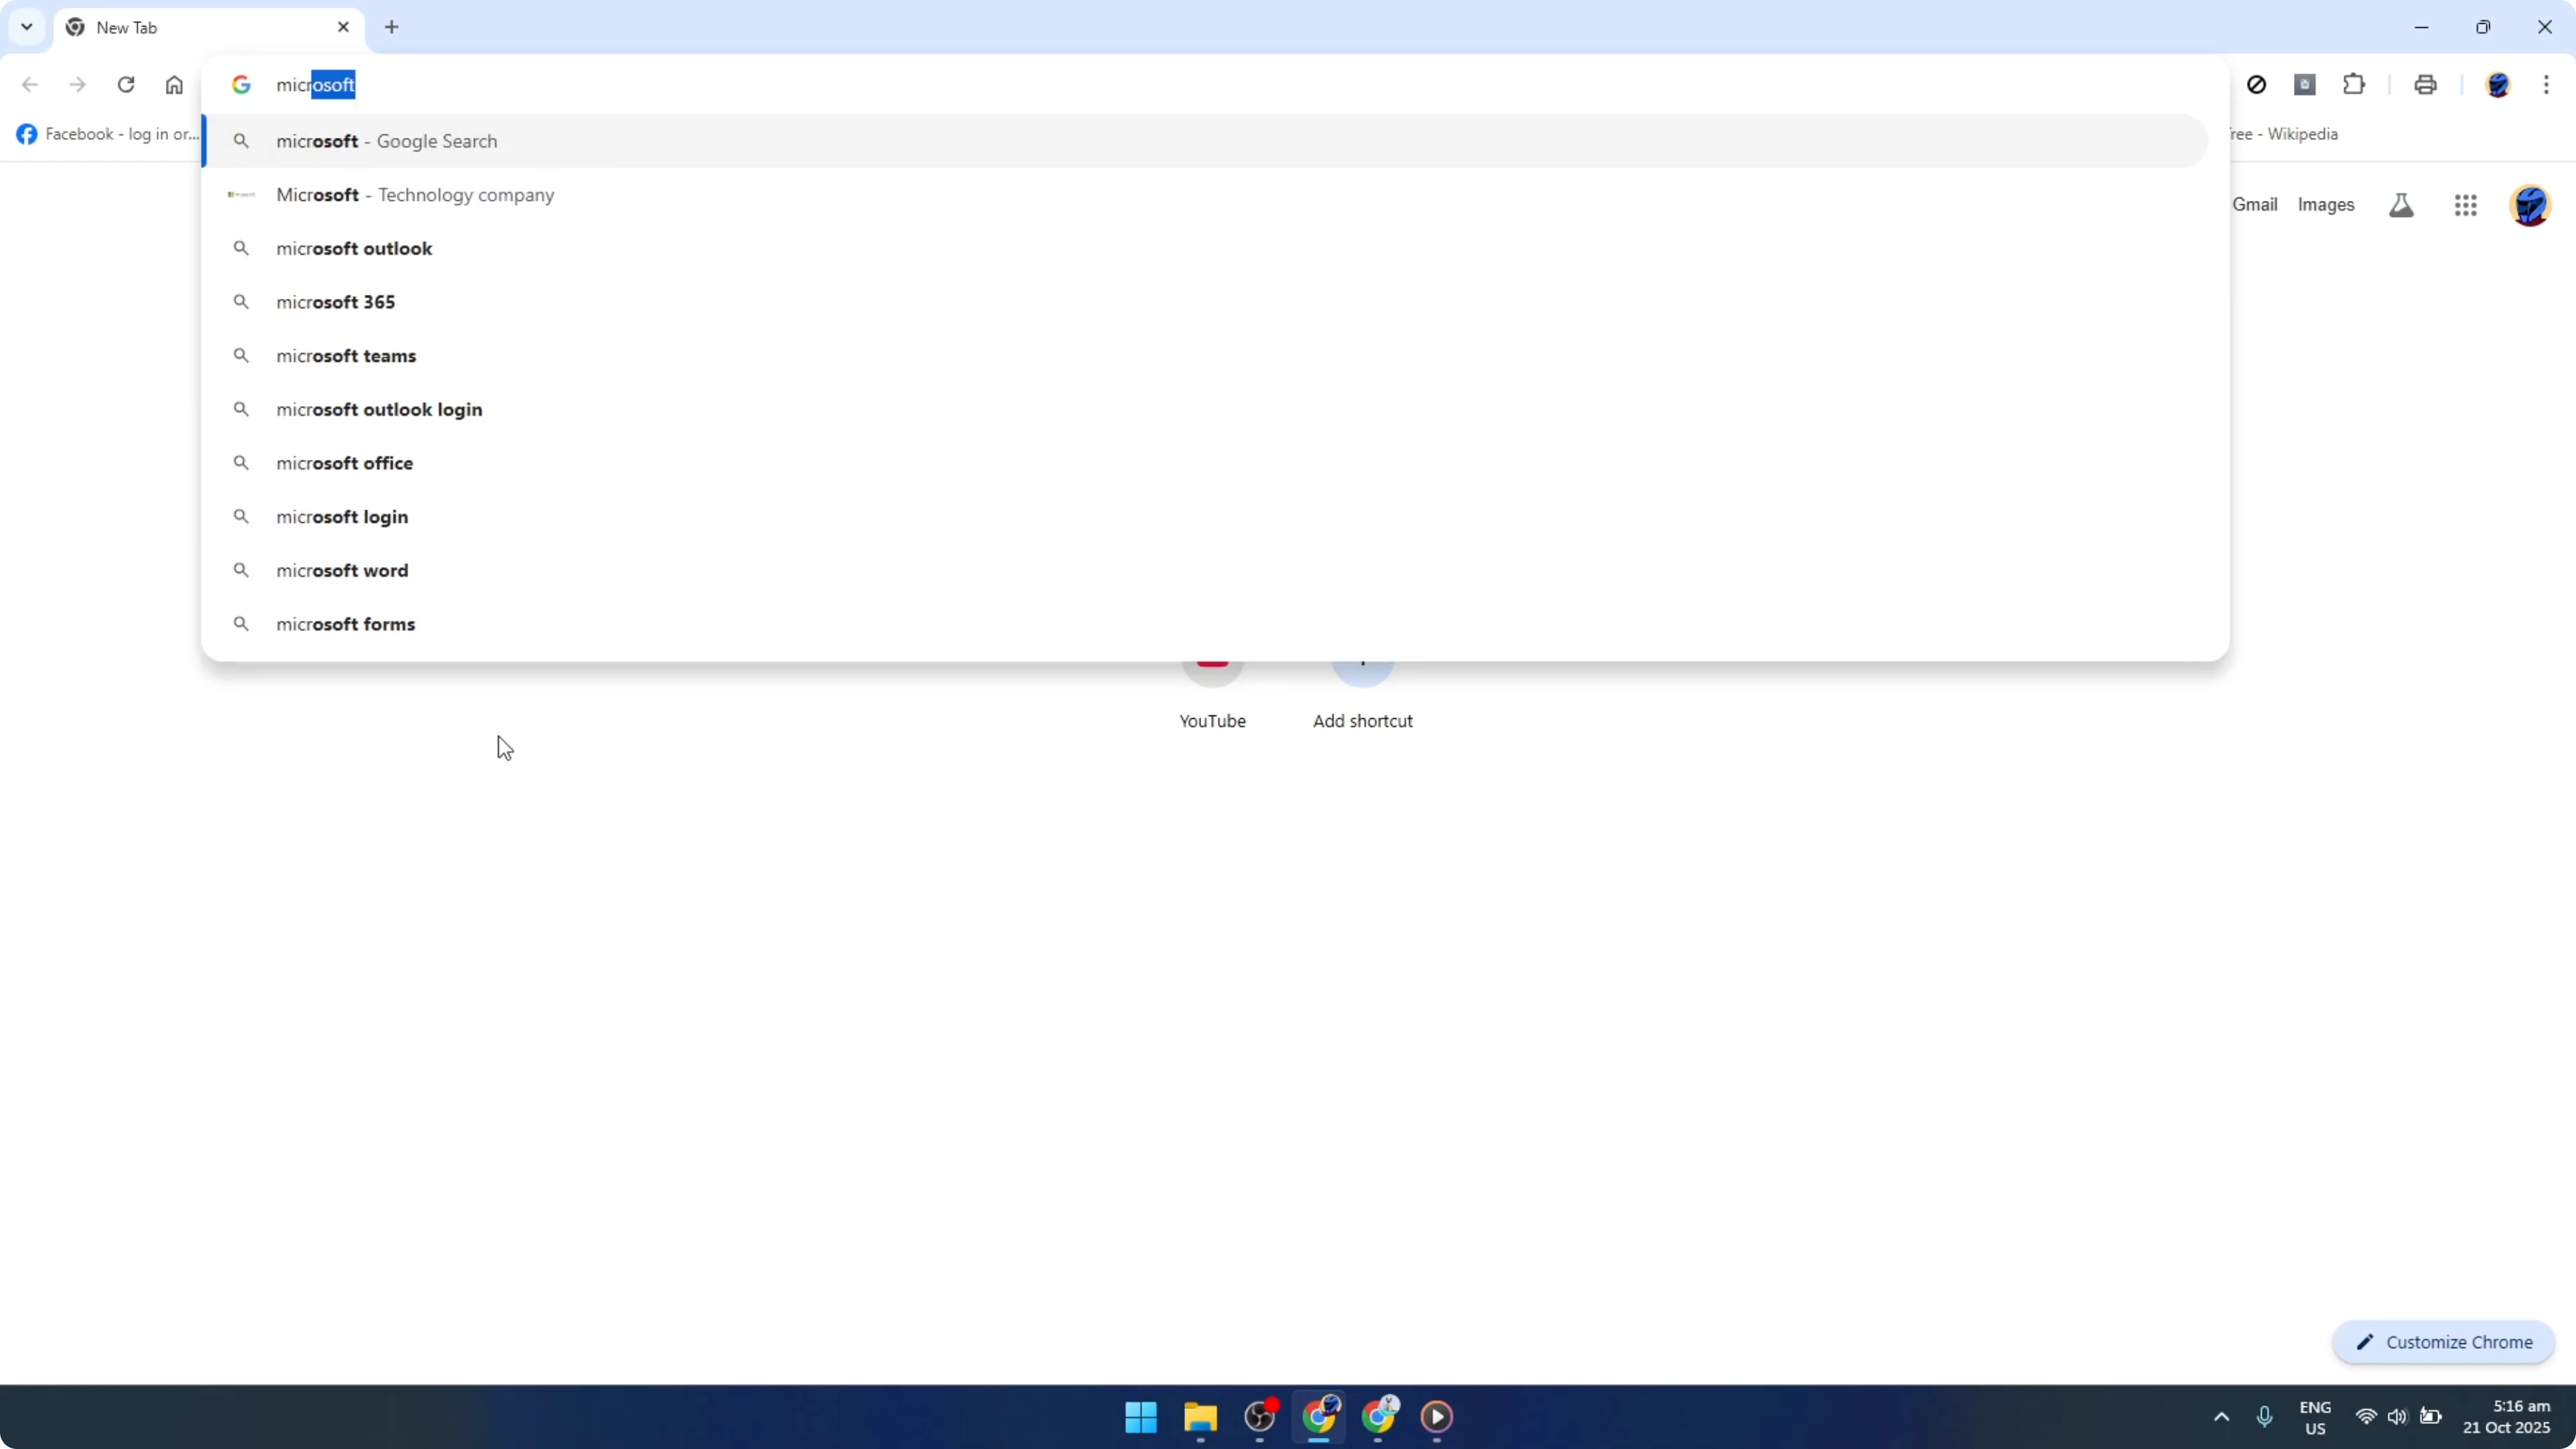Image resolution: width=2576 pixels, height=1449 pixels.
Task: Go to the Home page icon
Action: (x=174, y=85)
